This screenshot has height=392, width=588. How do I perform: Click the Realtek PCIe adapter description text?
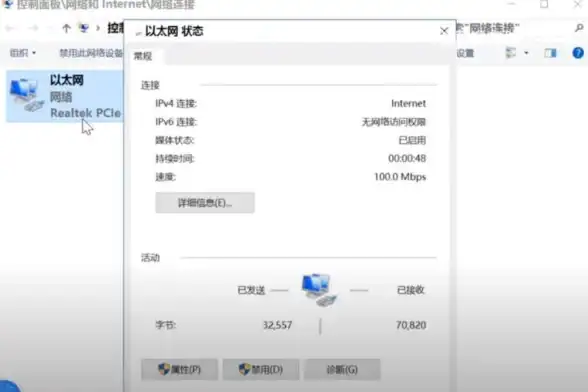point(86,113)
